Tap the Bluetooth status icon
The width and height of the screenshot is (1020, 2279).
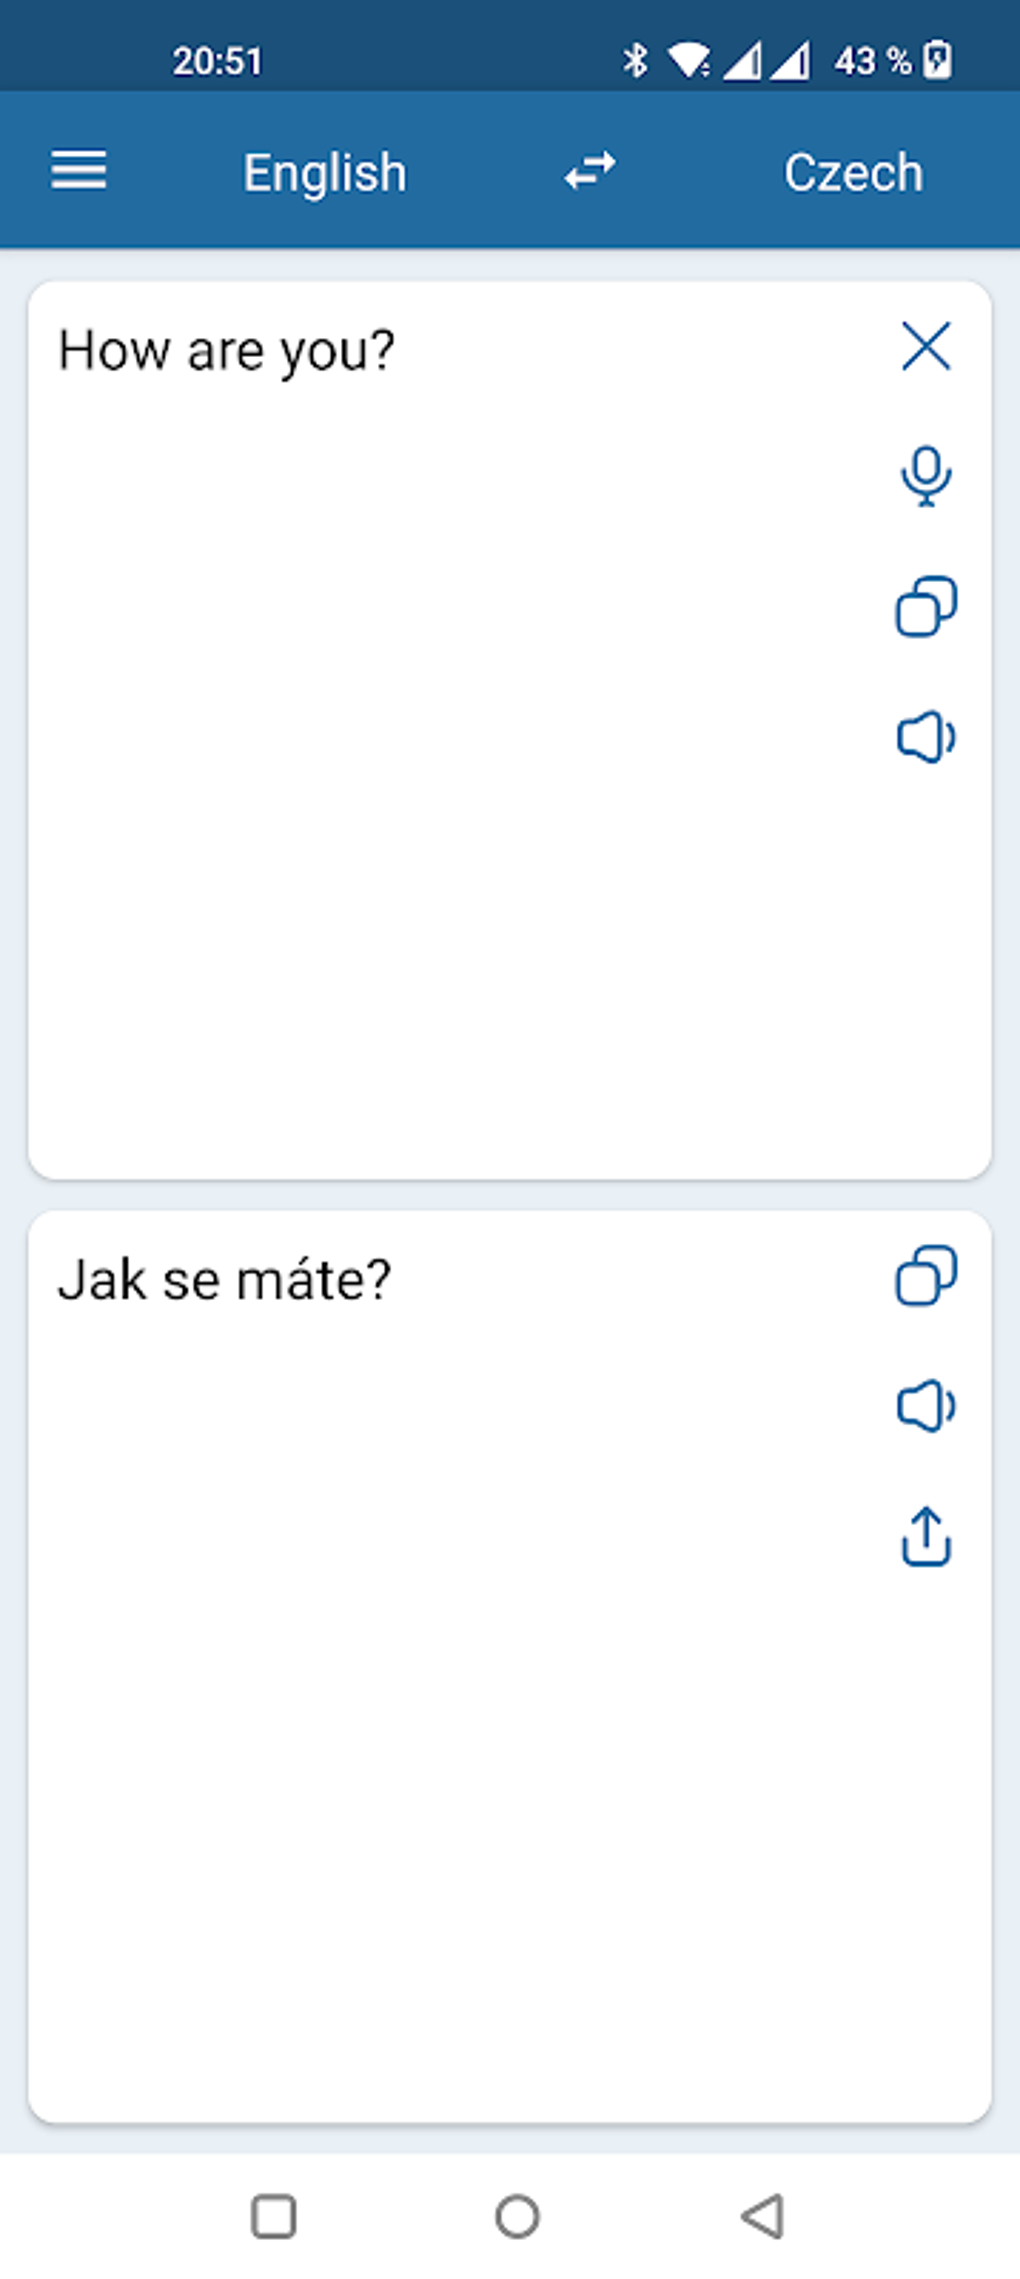pyautogui.click(x=635, y=60)
